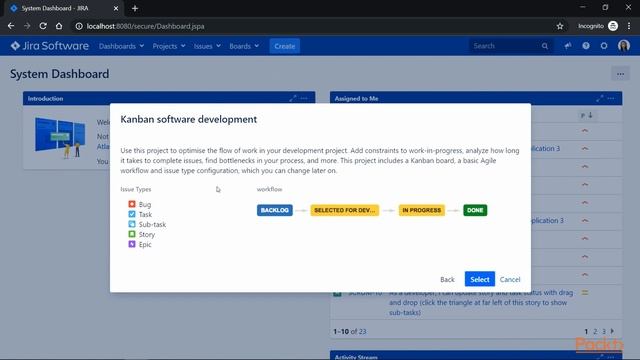640x360 pixels.
Task: Open the Issues menu
Action: click(207, 46)
